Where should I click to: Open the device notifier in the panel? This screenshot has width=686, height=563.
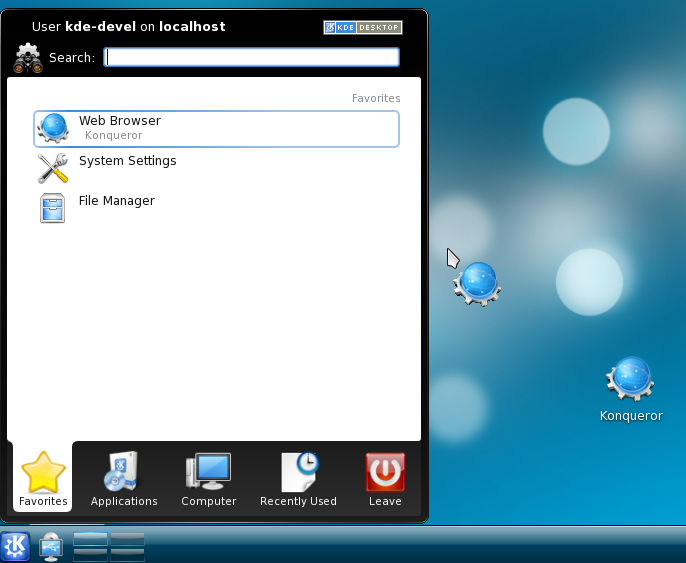pyautogui.click(x=50, y=546)
